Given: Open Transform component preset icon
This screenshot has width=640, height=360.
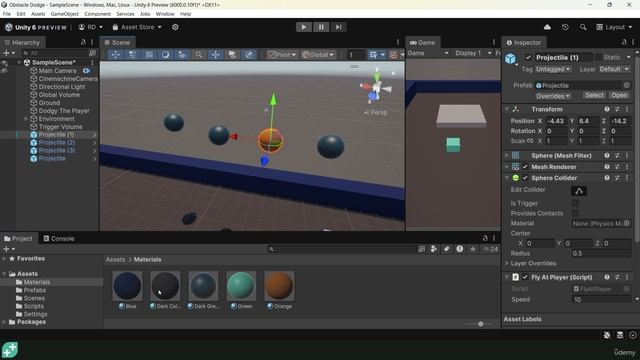Looking at the screenshot, I should 617,109.
